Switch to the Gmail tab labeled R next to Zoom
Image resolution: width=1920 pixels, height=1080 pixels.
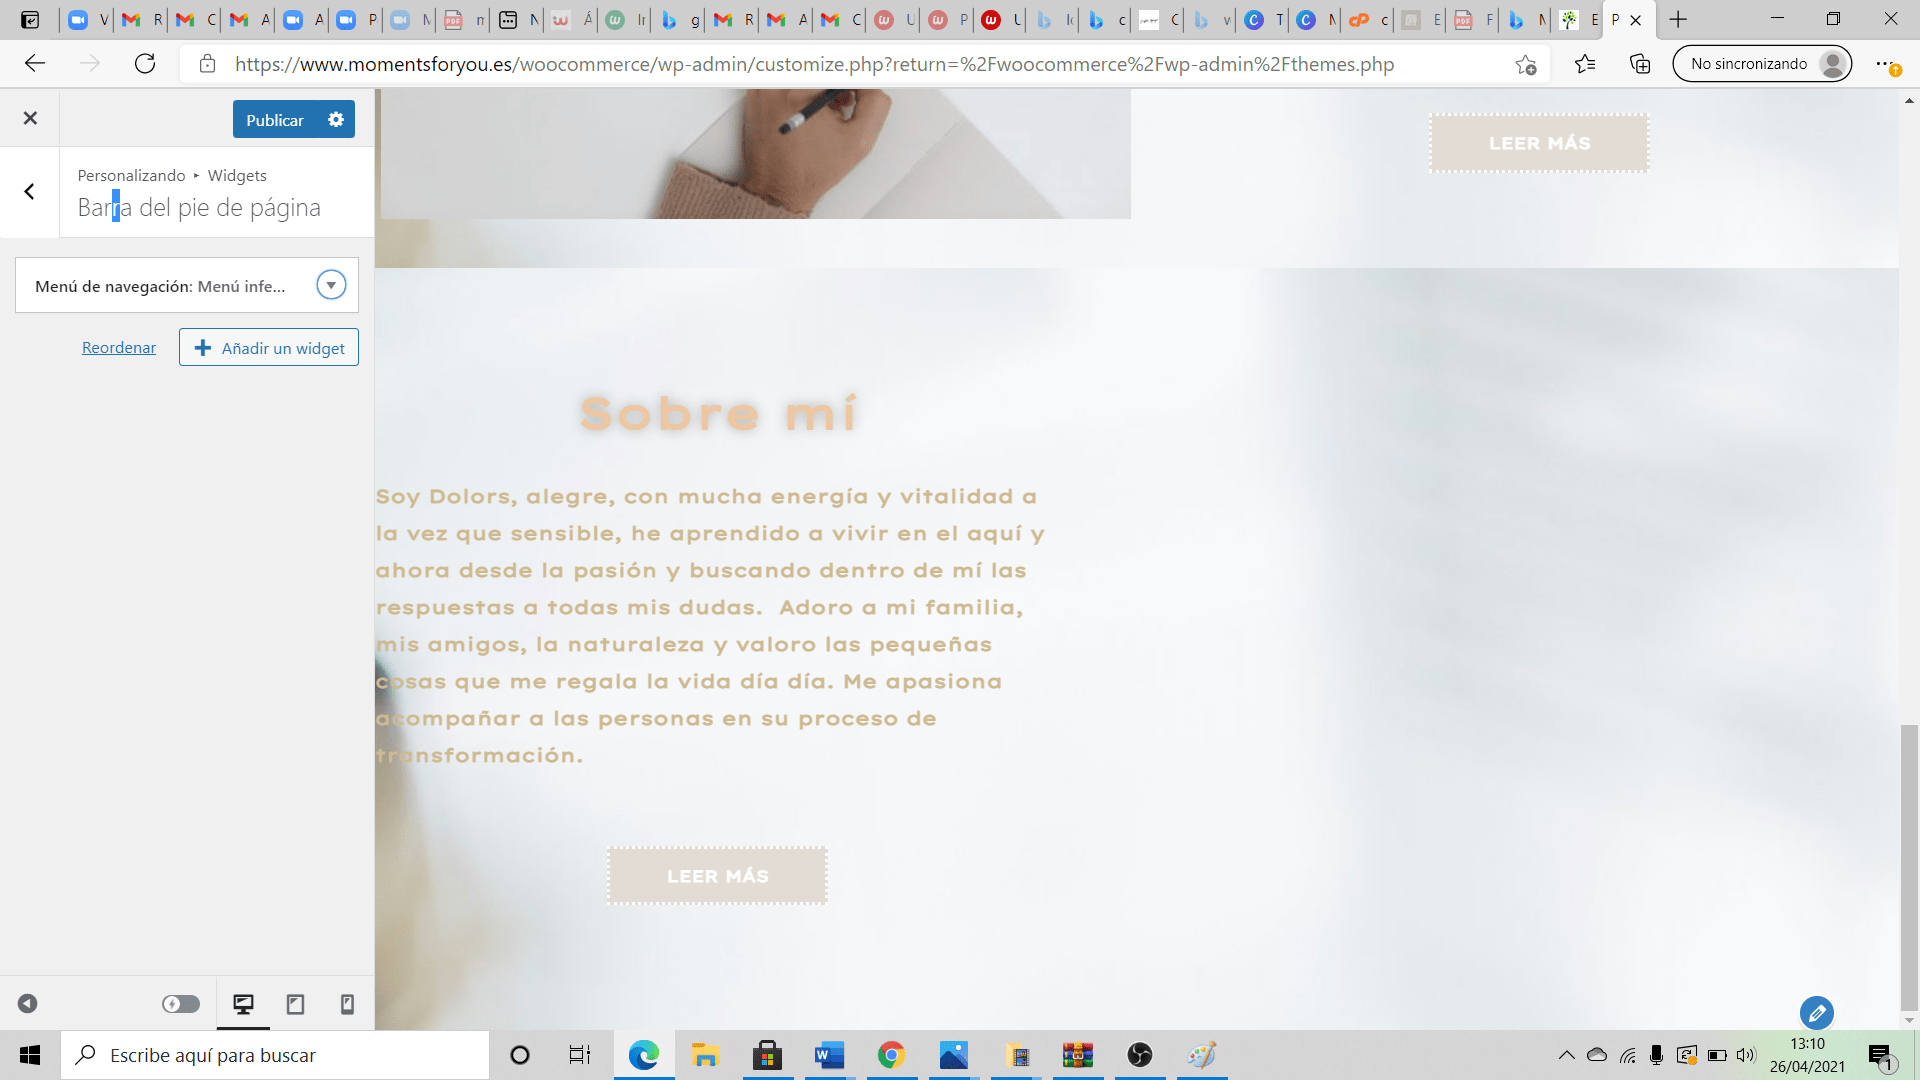(x=140, y=19)
